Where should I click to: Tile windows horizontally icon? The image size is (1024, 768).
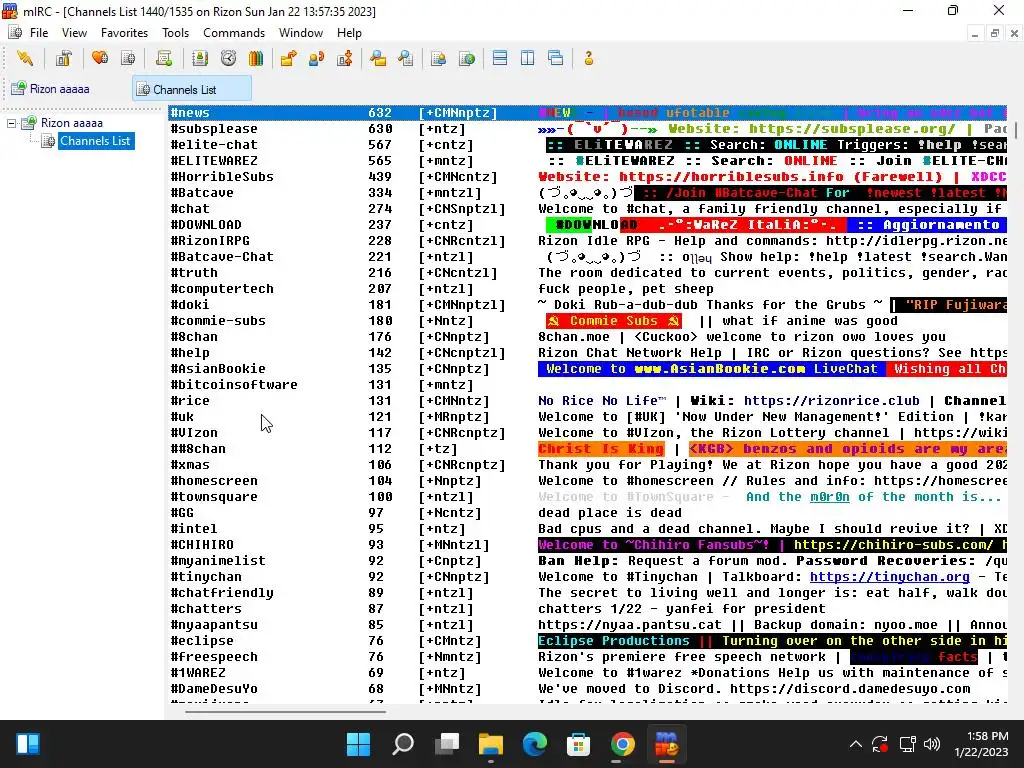(x=500, y=59)
